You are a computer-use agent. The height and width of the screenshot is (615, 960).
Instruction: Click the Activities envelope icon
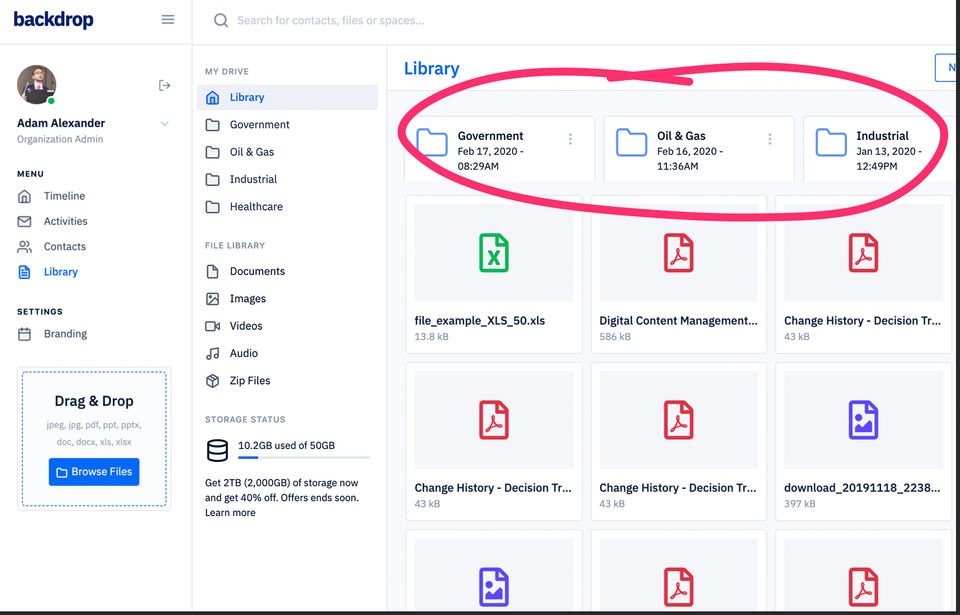24,221
